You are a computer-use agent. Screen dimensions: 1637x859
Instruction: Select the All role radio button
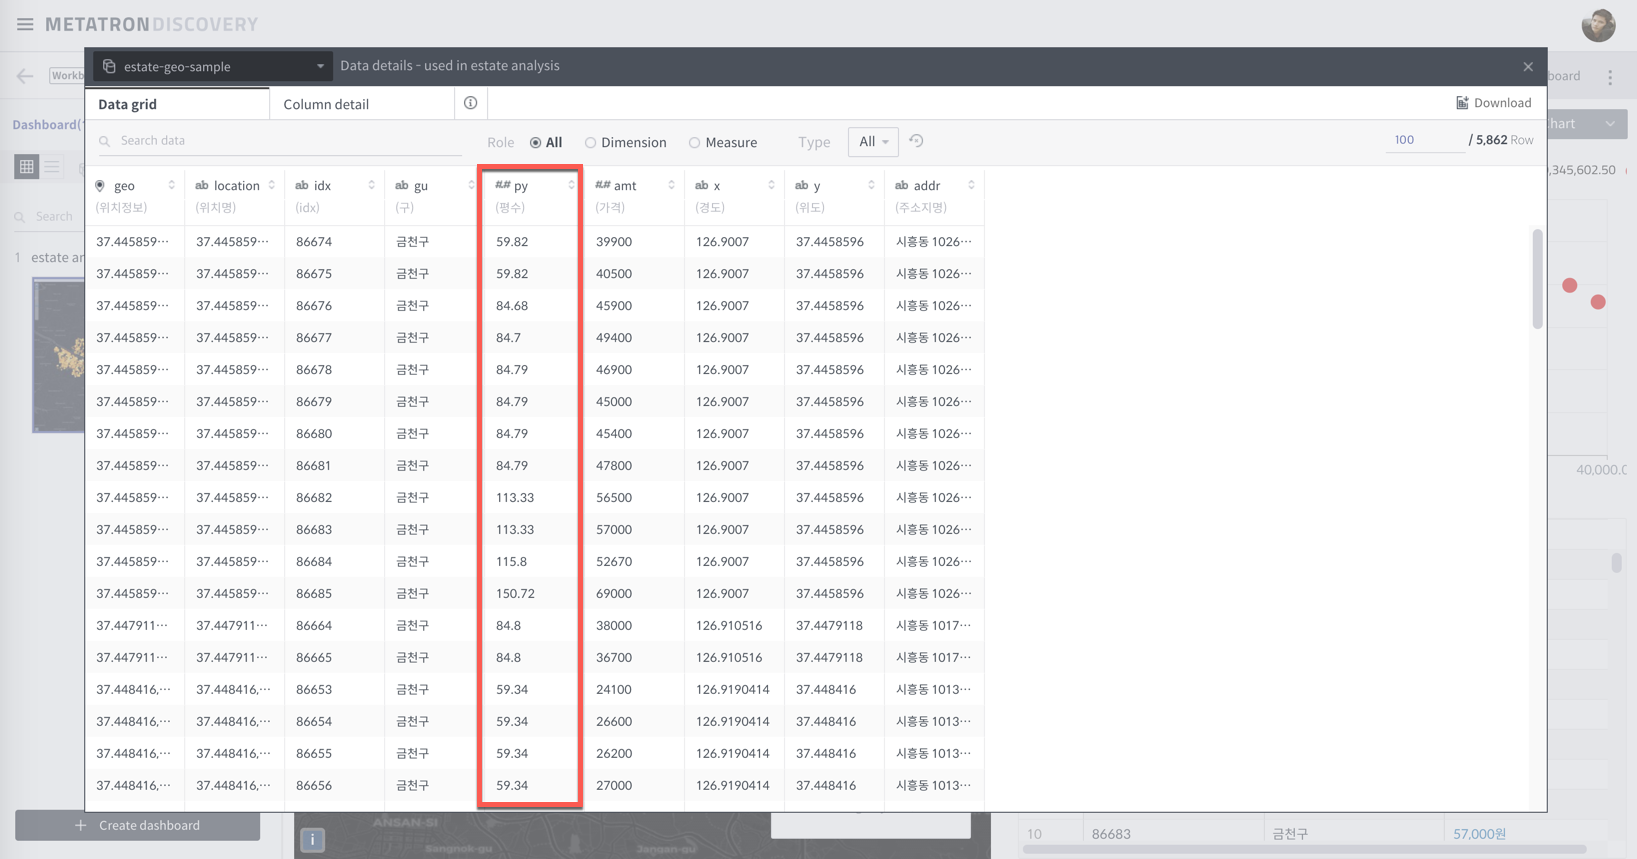pos(536,143)
